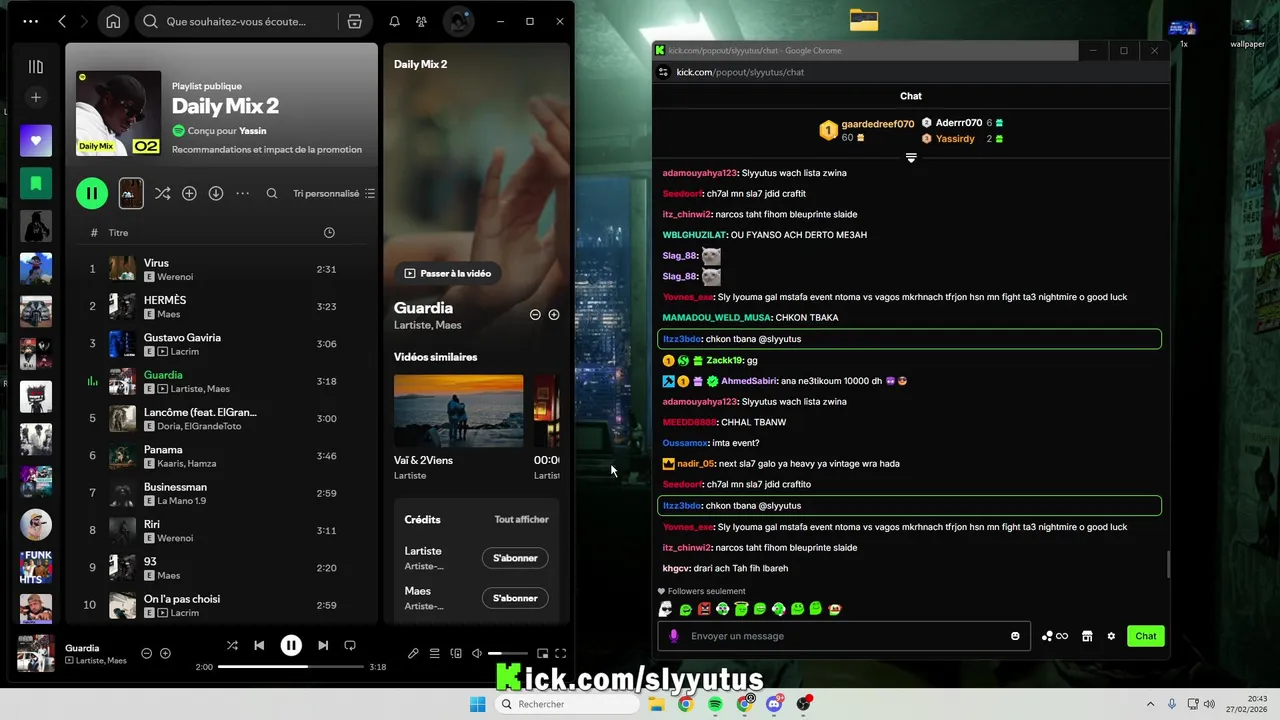Screen dimensions: 1280x720
Task: Open the emoji picker in Kick chat
Action: (1015, 636)
